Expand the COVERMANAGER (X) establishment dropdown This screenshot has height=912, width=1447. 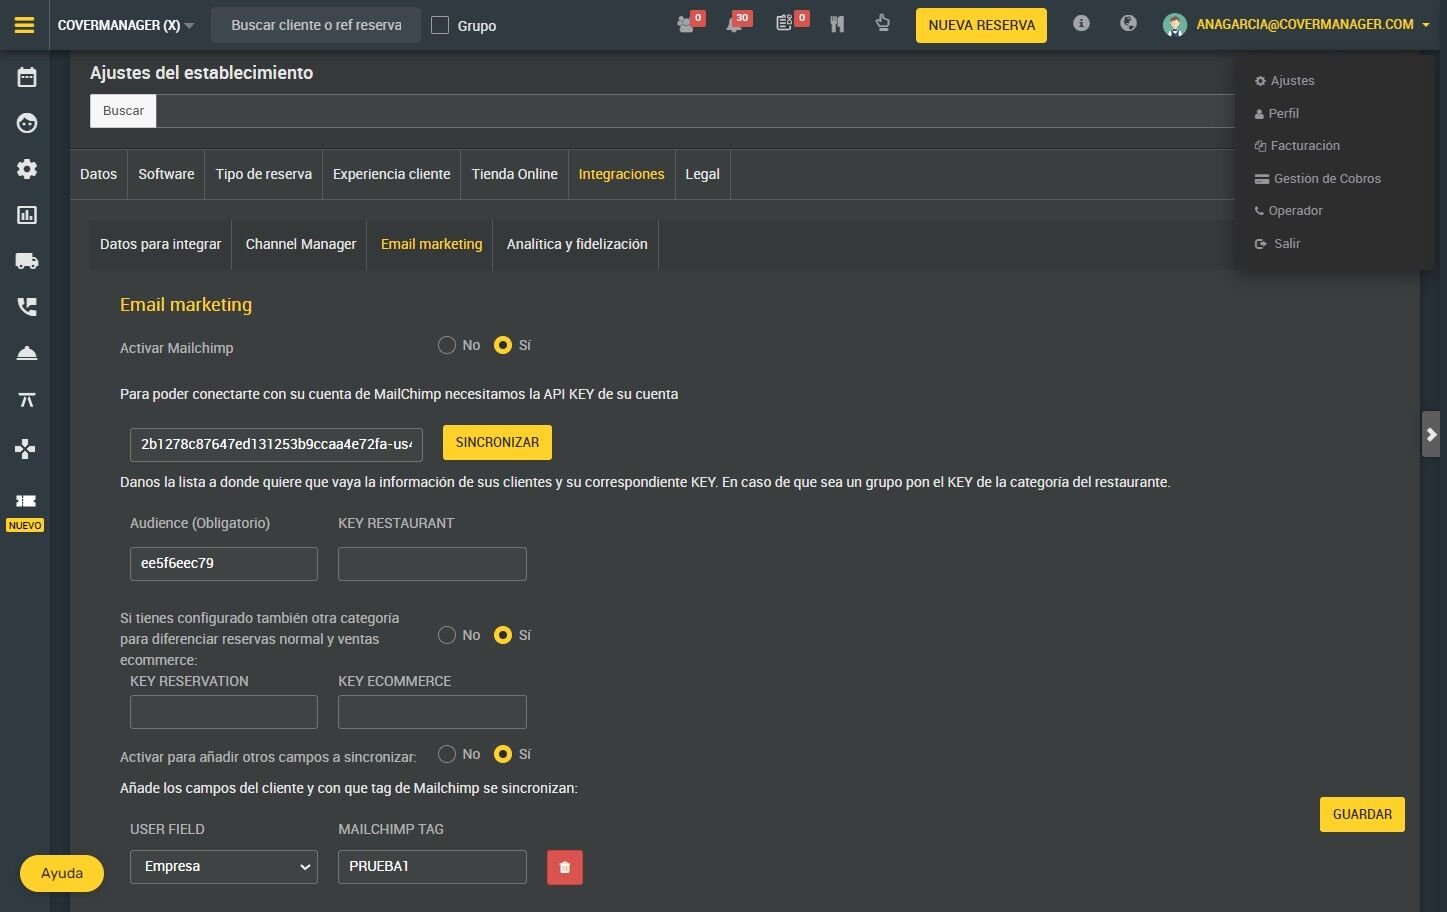tap(125, 25)
